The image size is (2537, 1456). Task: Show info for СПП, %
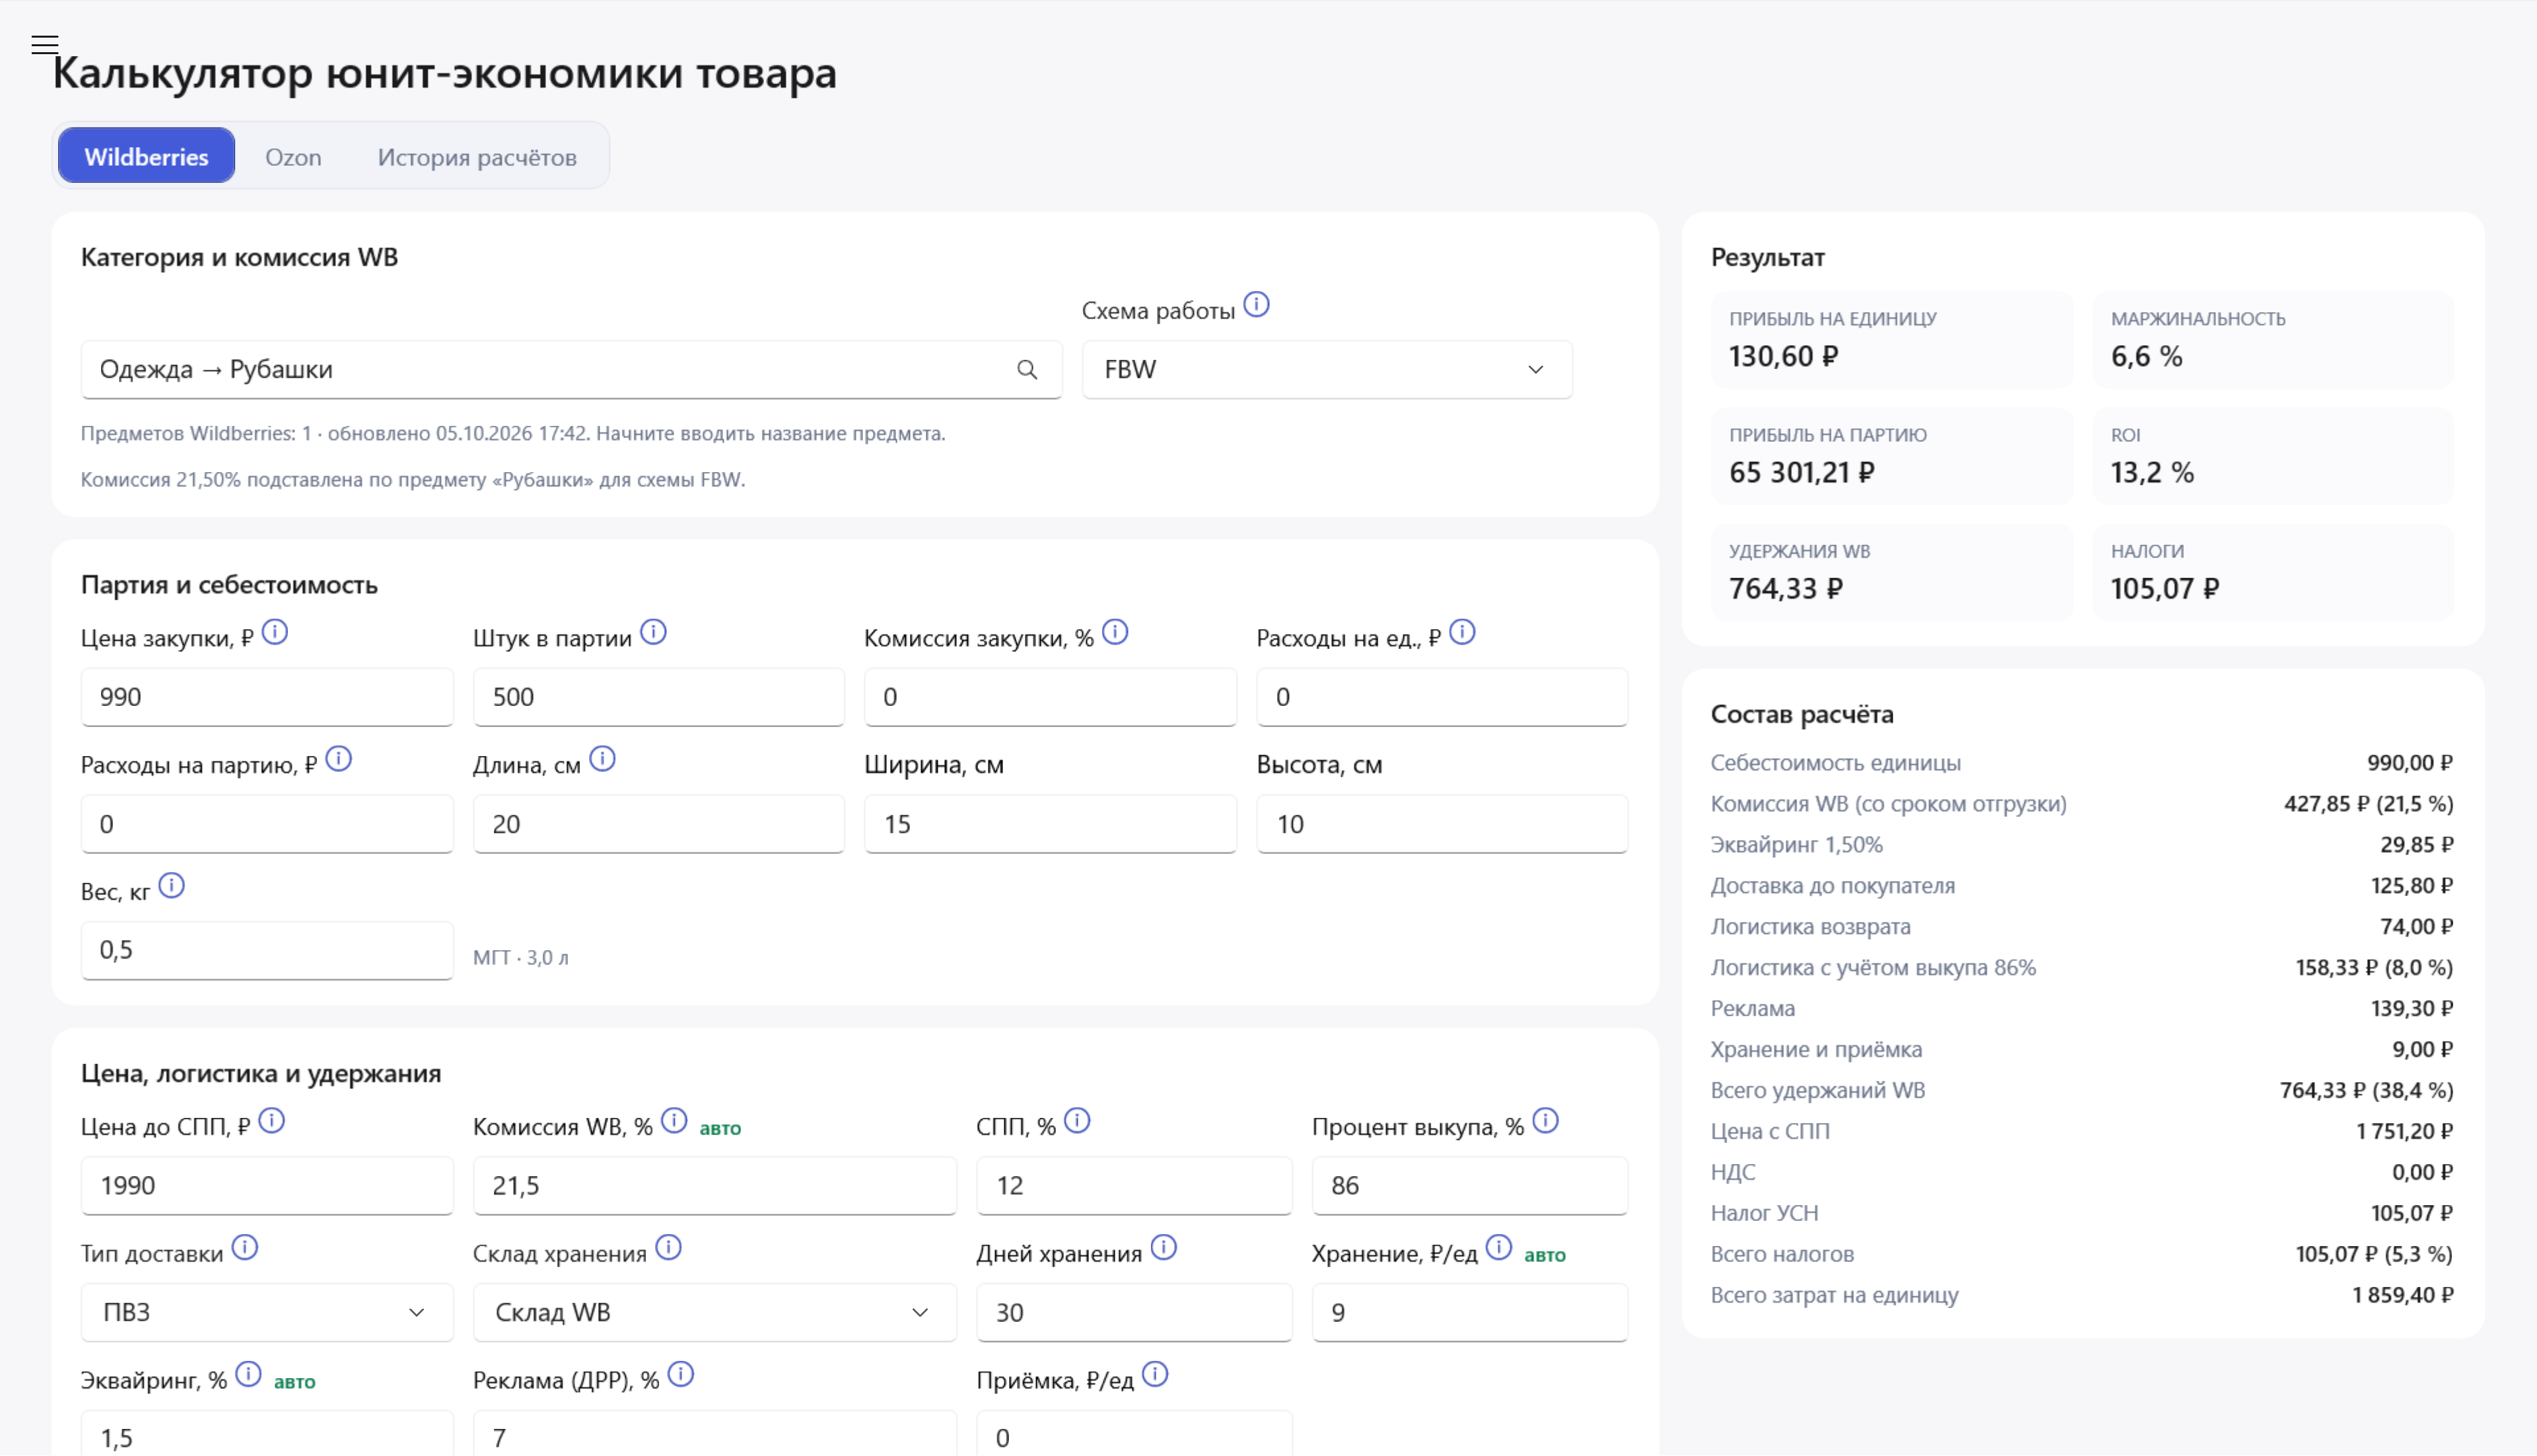click(x=1077, y=1121)
